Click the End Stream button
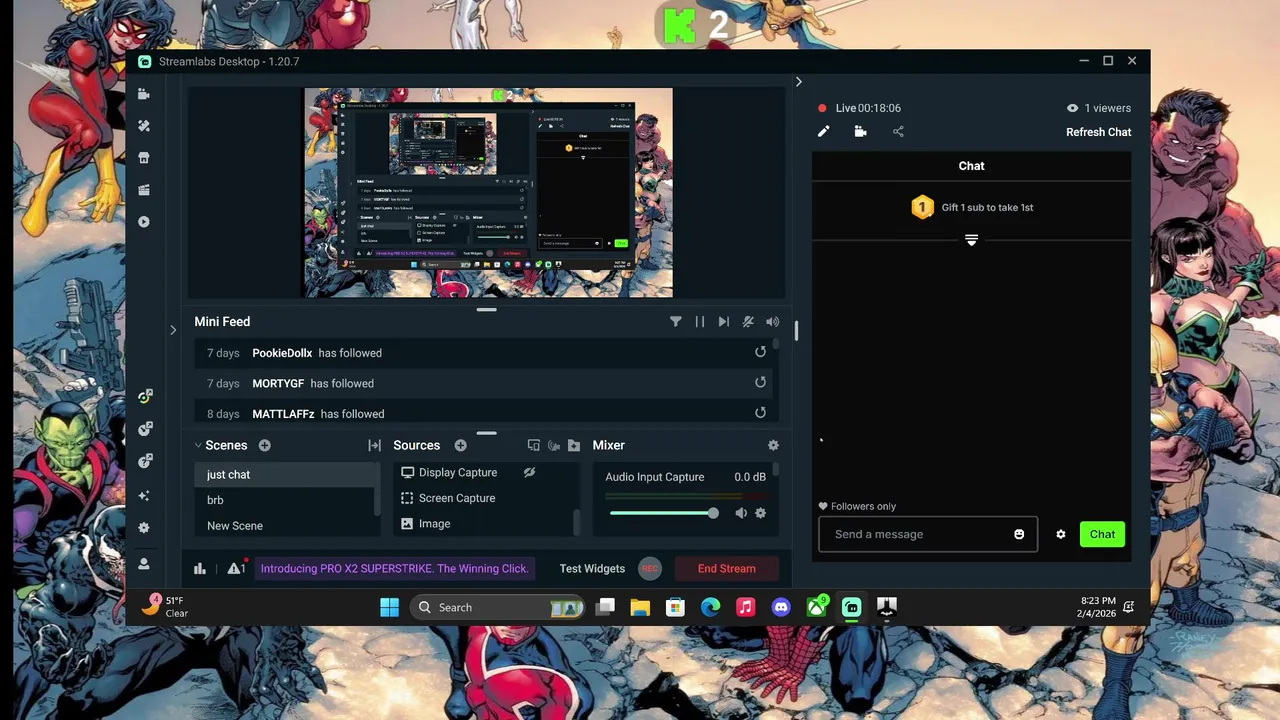Screen dimensions: 1280x720 click(x=726, y=568)
